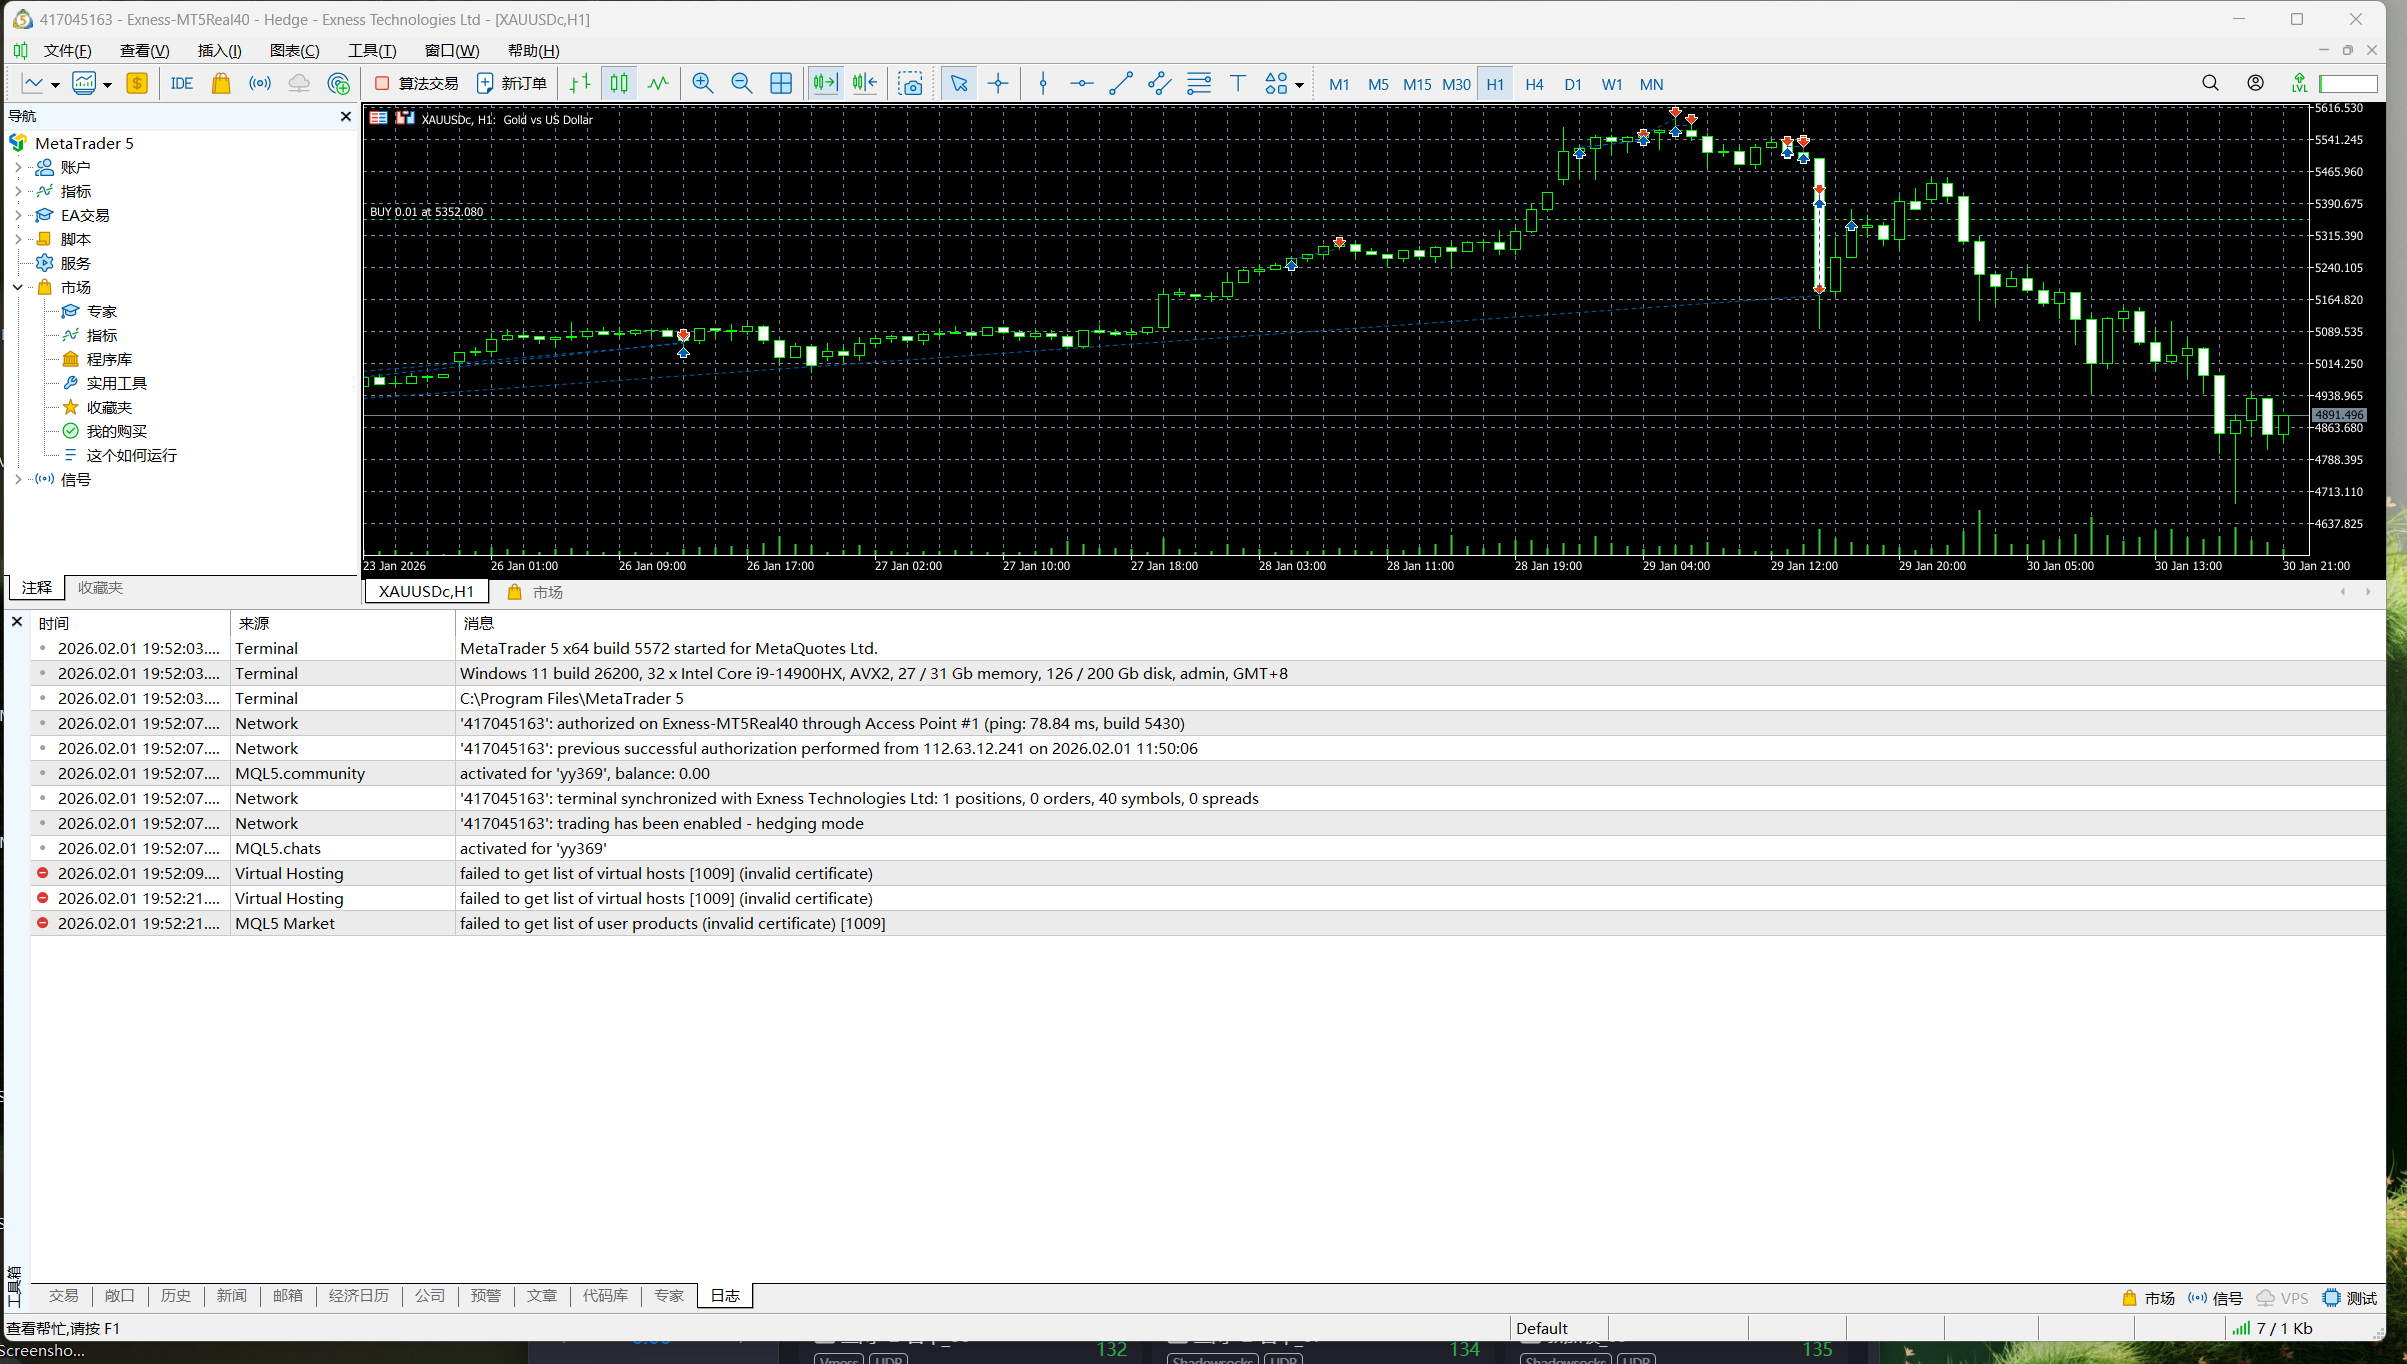Toggle chart auto scroll to end
Viewport: 2407px width, 1364px height.
825,84
